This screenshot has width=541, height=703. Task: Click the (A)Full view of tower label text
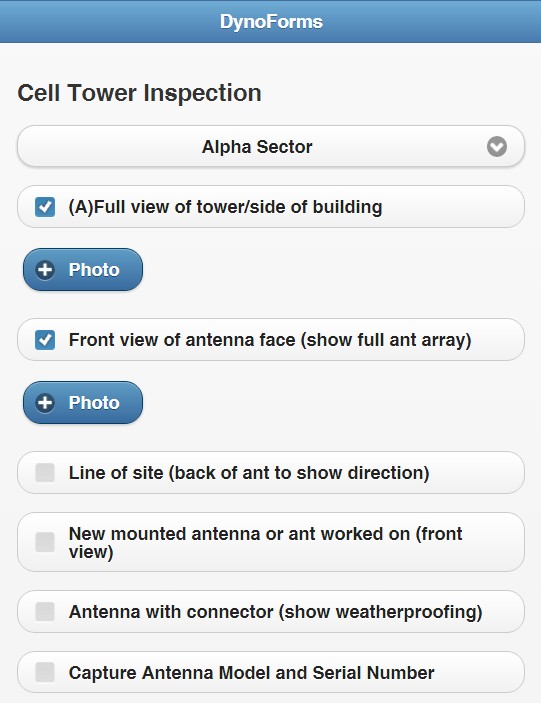tap(225, 207)
